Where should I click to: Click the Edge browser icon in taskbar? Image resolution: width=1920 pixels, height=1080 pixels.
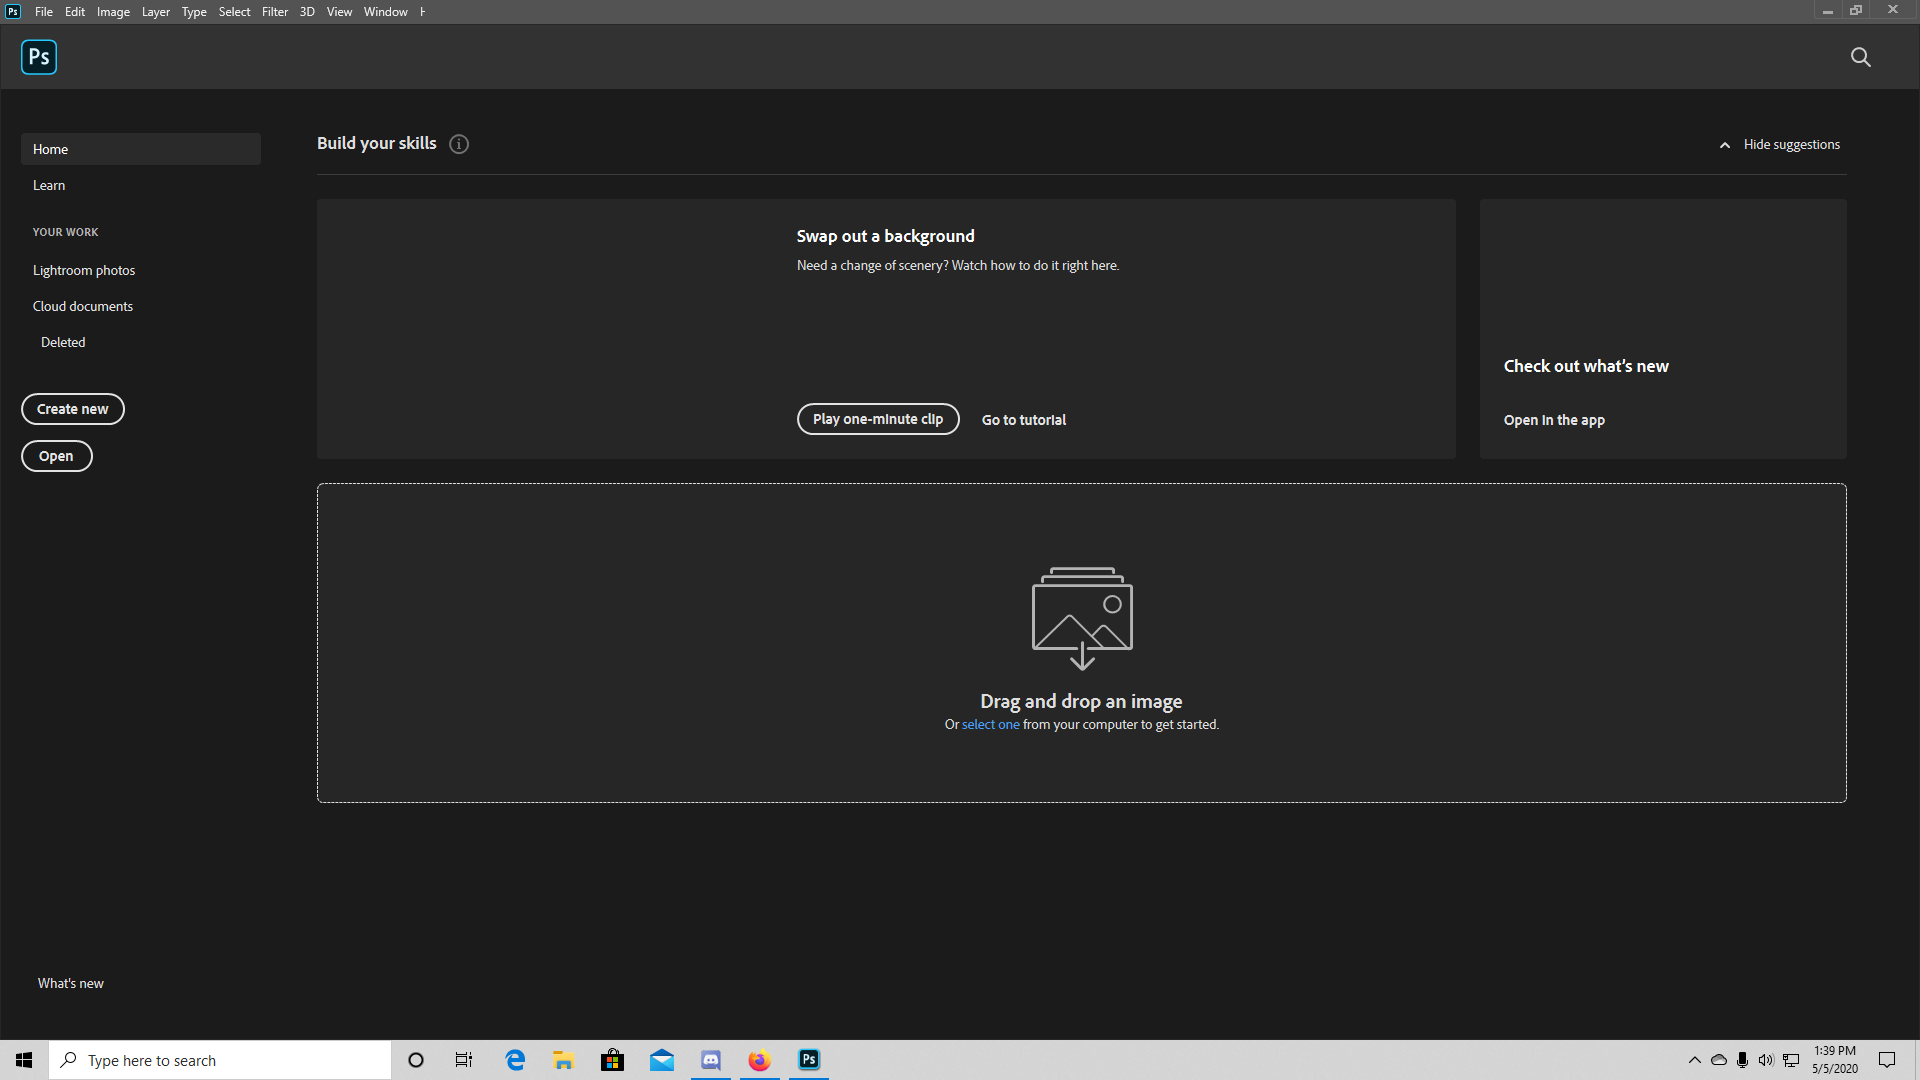(x=514, y=1060)
